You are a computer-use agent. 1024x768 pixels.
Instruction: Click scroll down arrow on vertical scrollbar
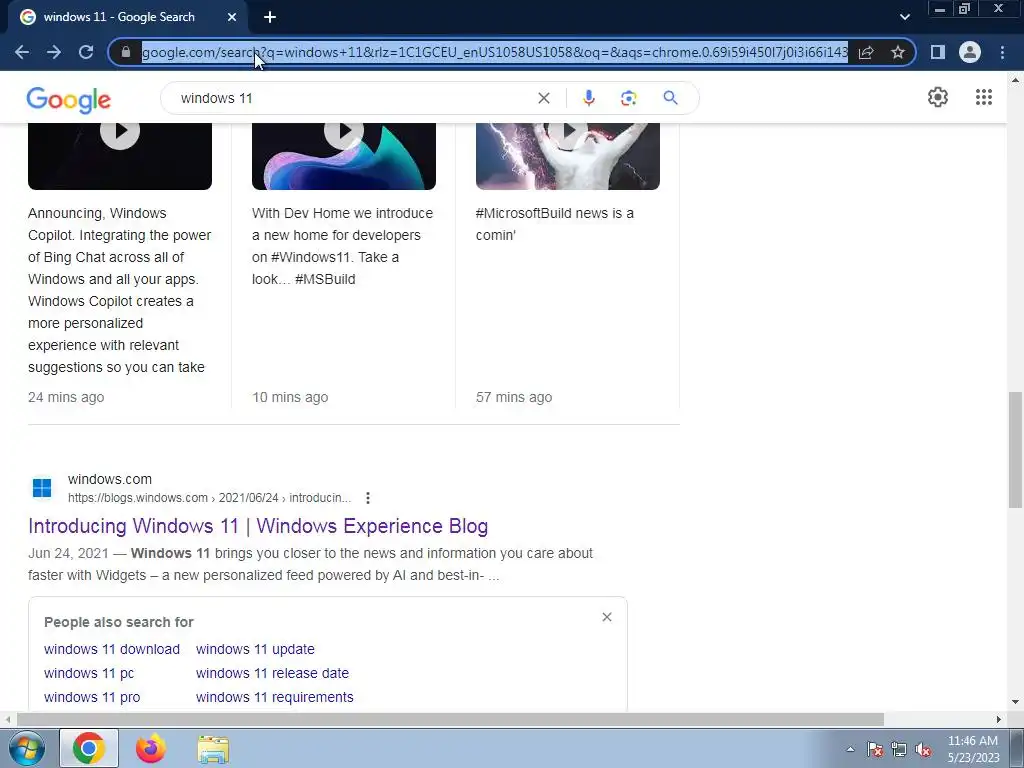[1014, 703]
